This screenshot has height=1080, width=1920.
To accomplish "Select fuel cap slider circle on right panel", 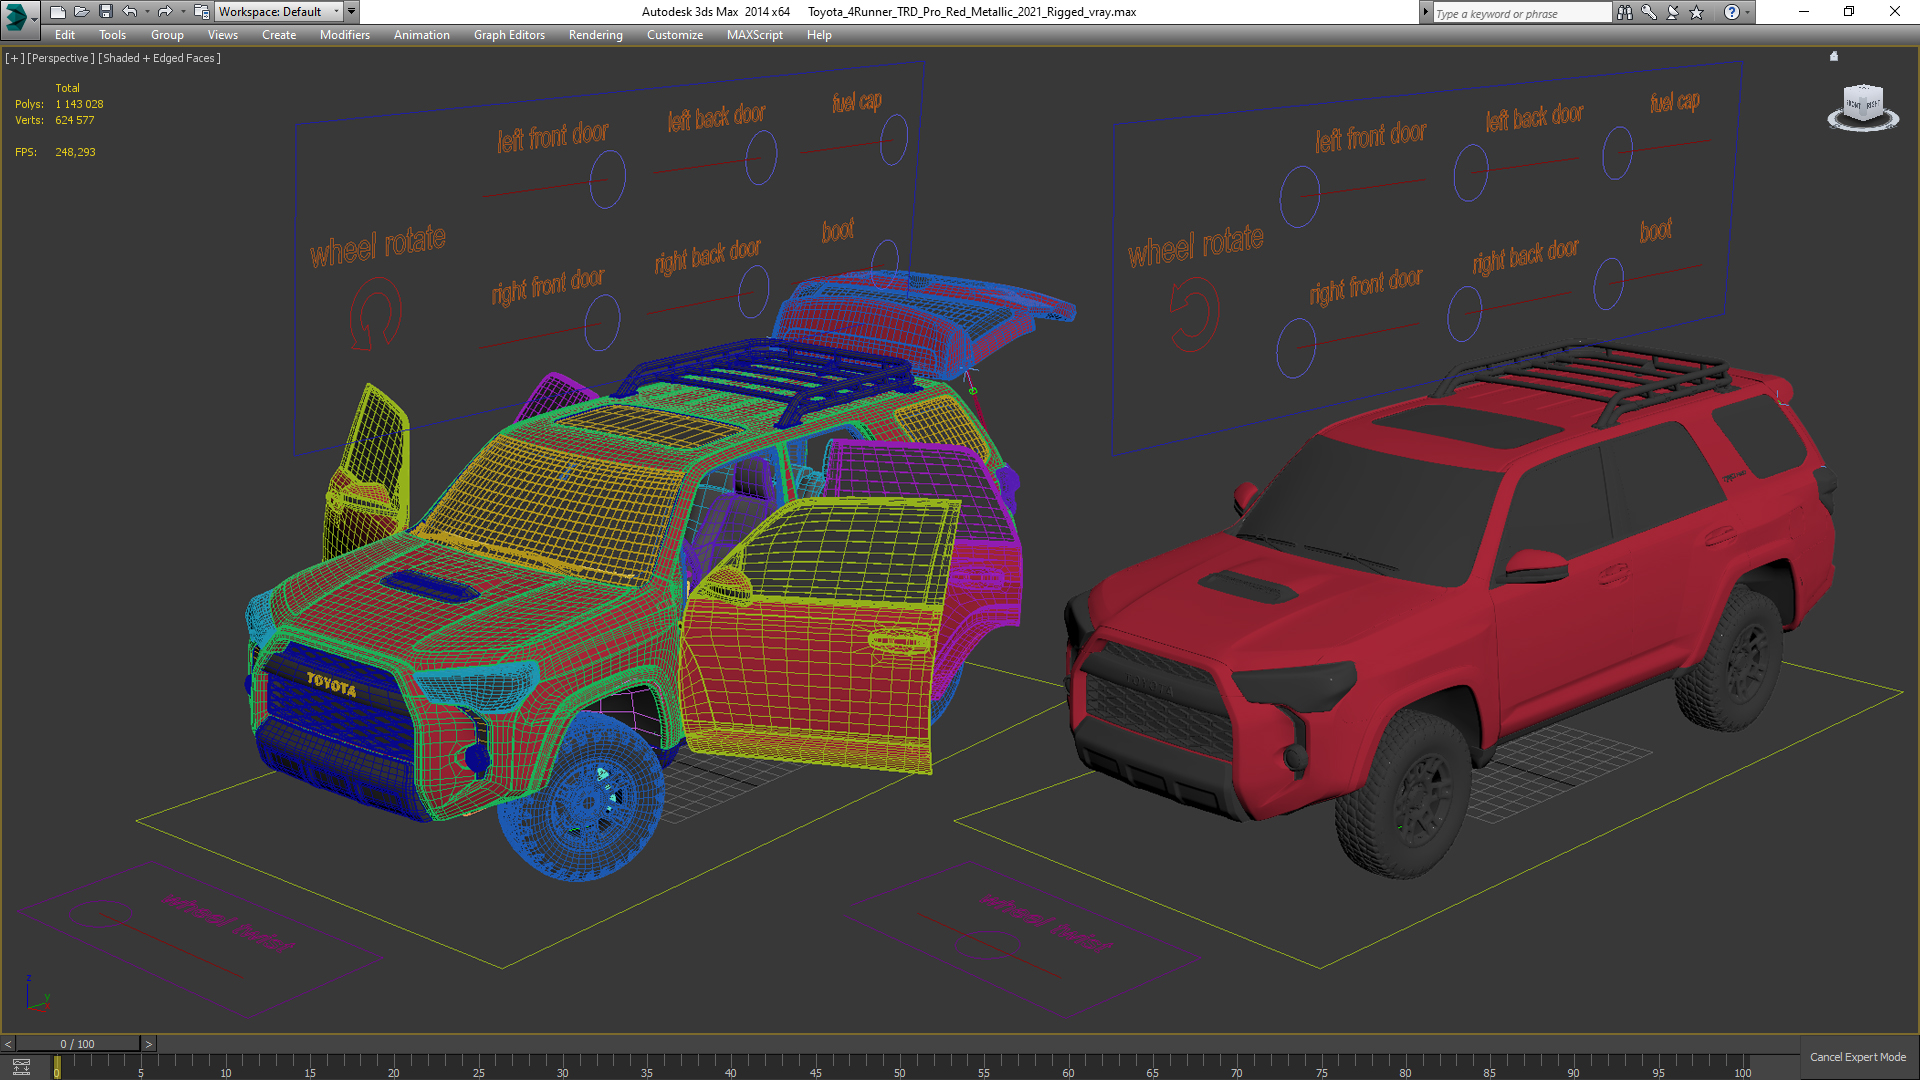I will [1617, 153].
